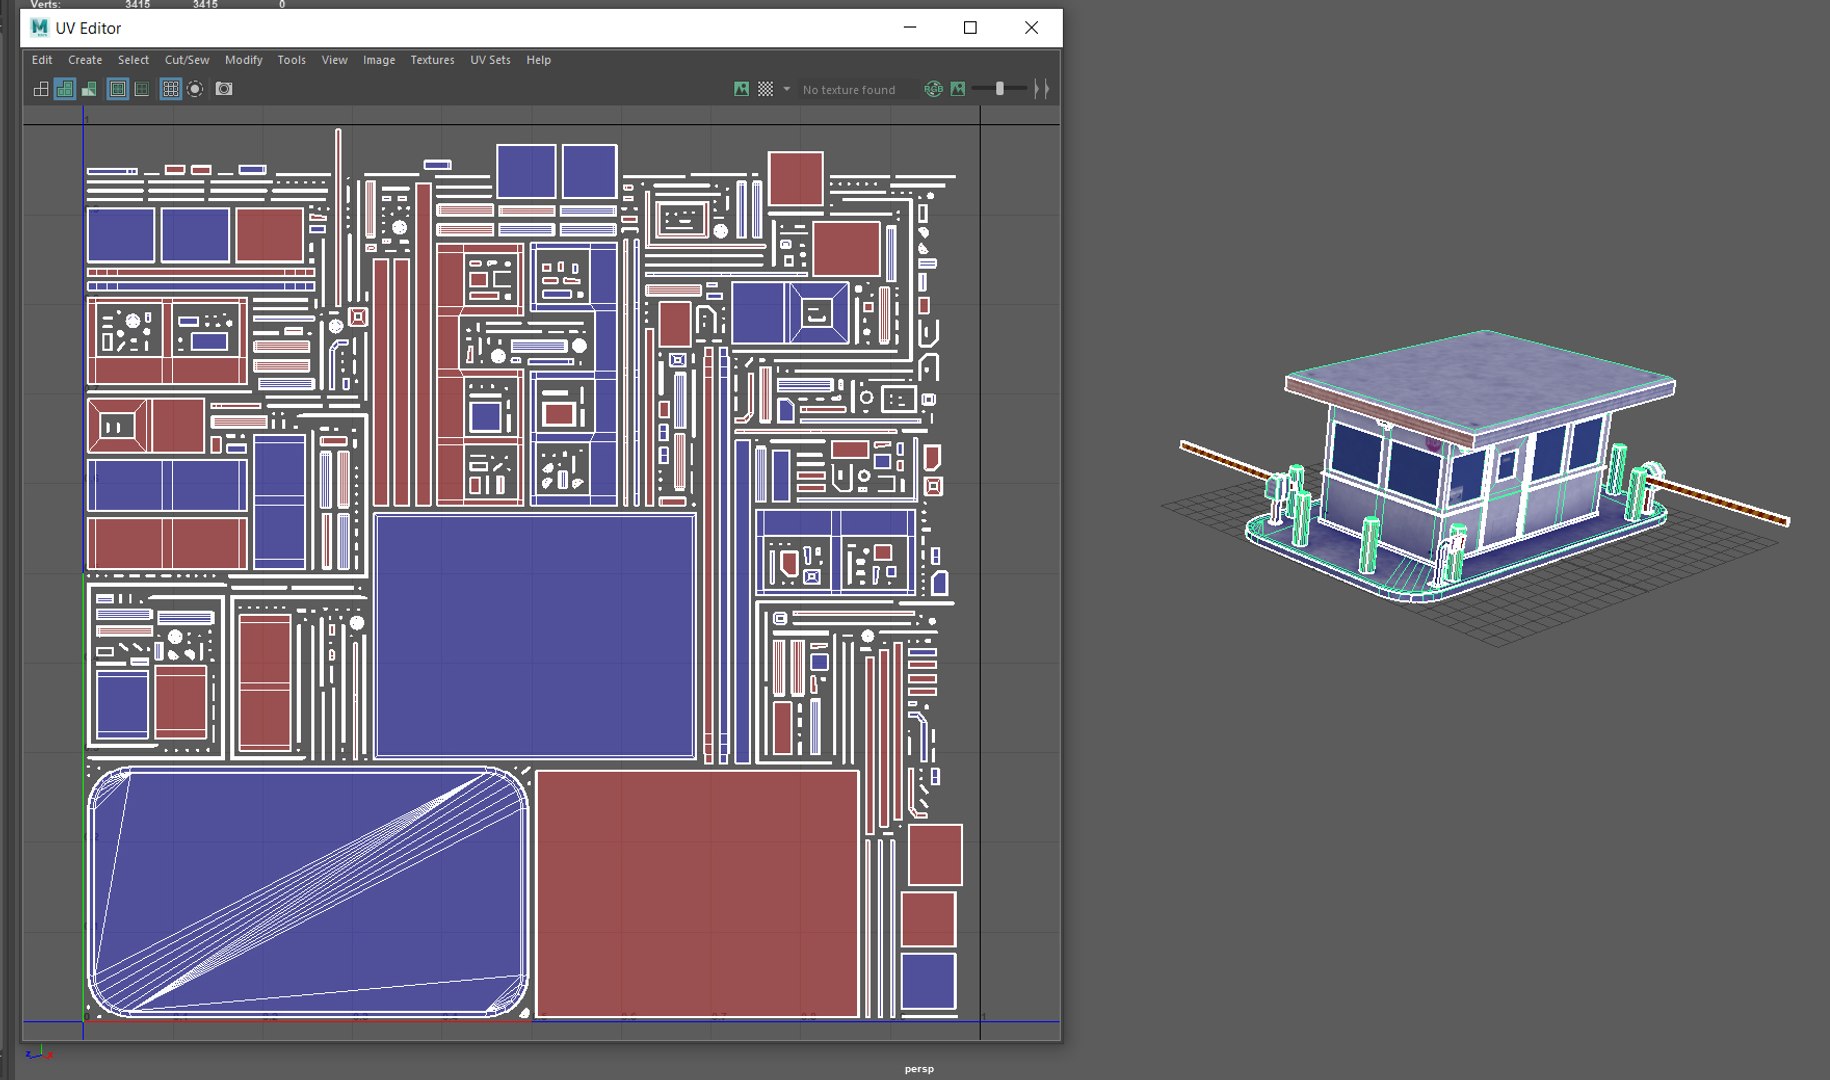Image resolution: width=1830 pixels, height=1080 pixels.
Task: Select the large red square UV shell at bottom
Action: point(697,893)
